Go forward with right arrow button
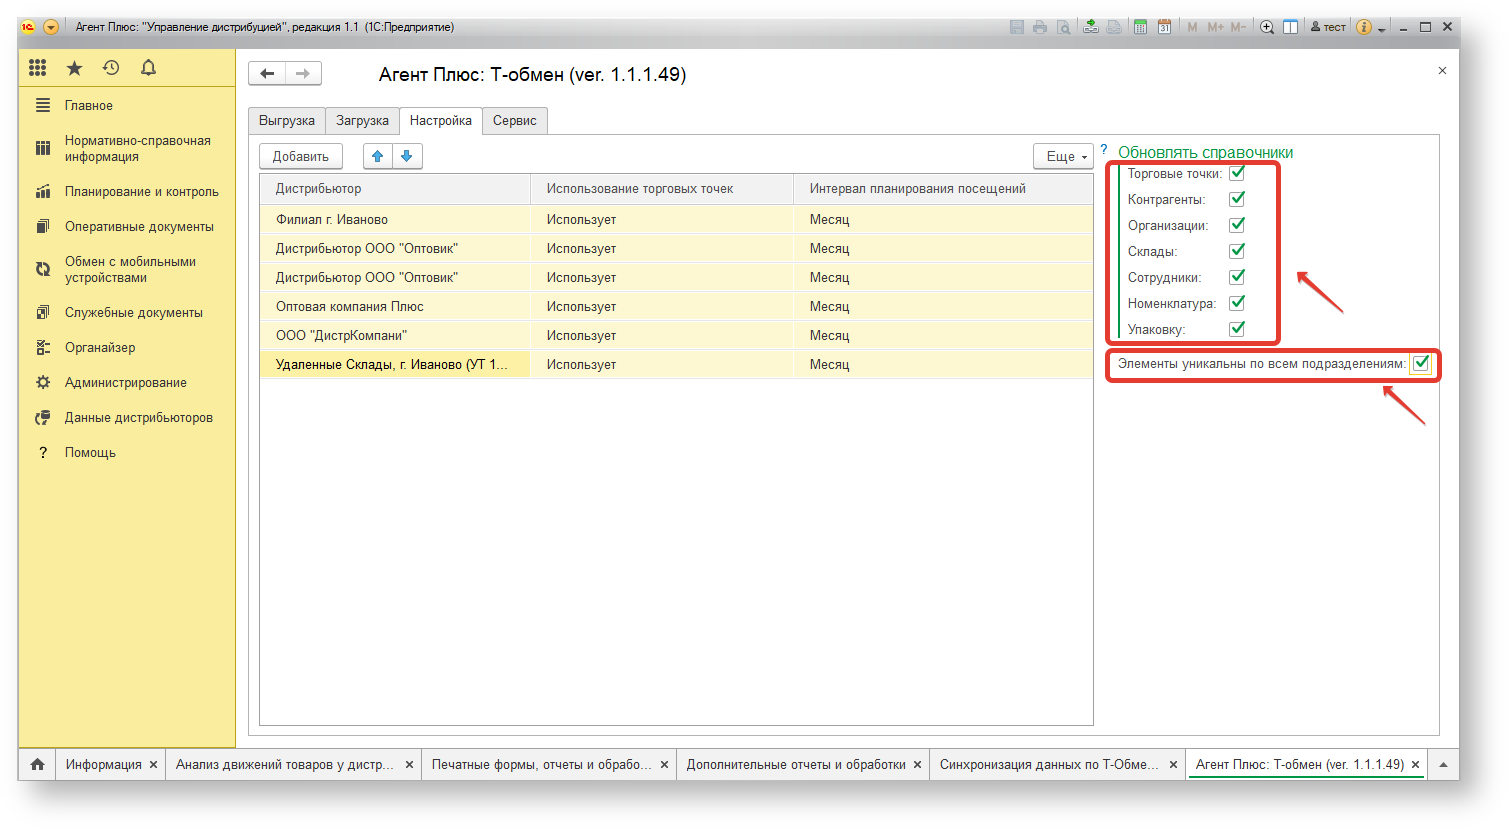Viewport: 1509px width, 829px height. (303, 73)
